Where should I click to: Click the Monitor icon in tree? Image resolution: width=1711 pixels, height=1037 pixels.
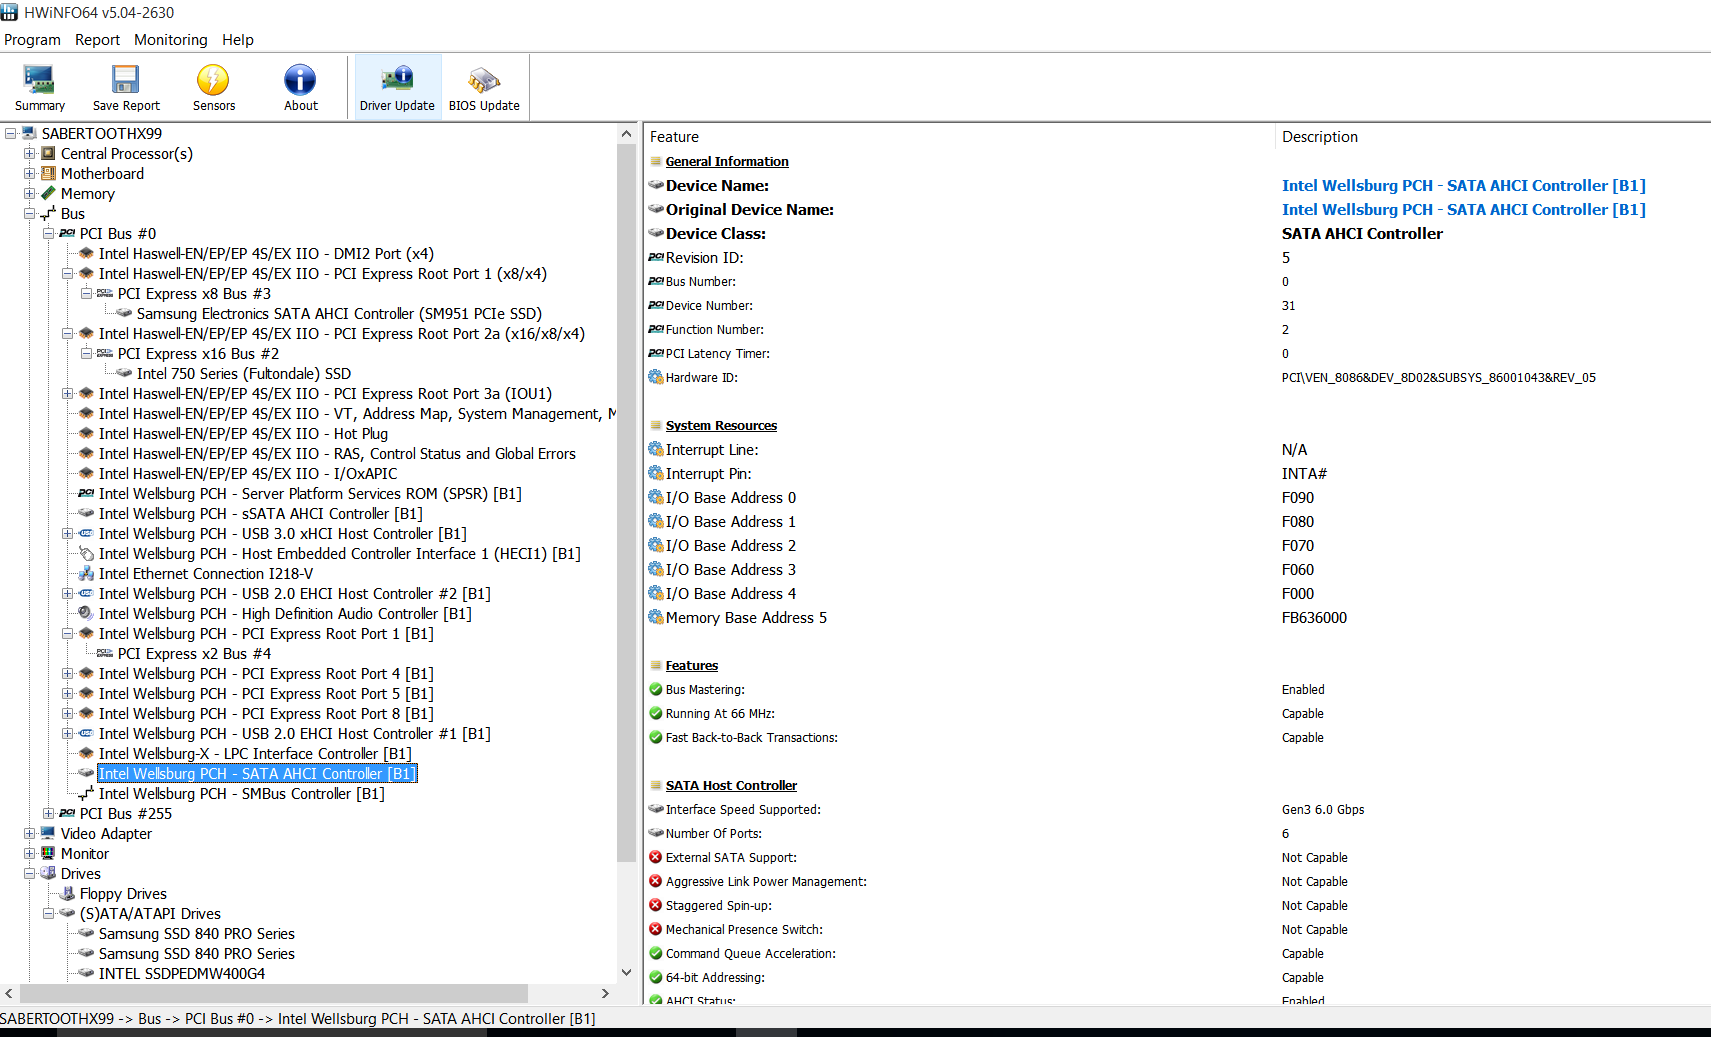48,853
